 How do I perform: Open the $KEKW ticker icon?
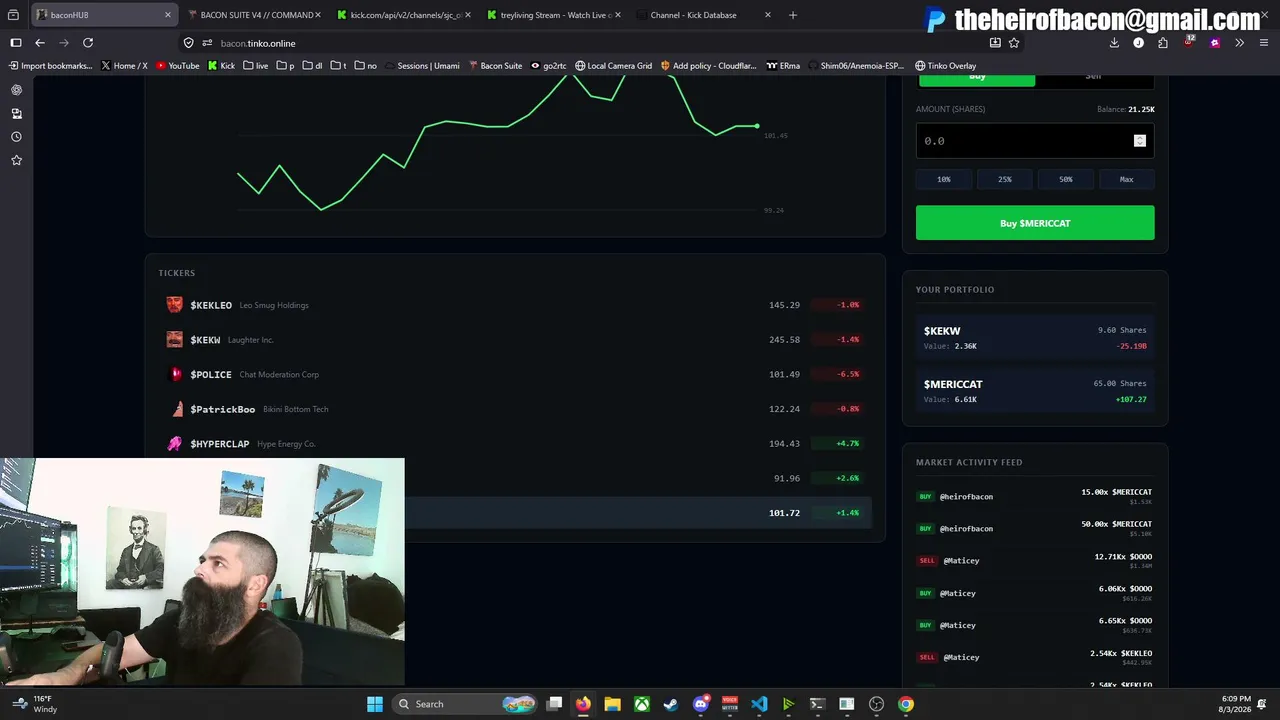pyautogui.click(x=175, y=340)
